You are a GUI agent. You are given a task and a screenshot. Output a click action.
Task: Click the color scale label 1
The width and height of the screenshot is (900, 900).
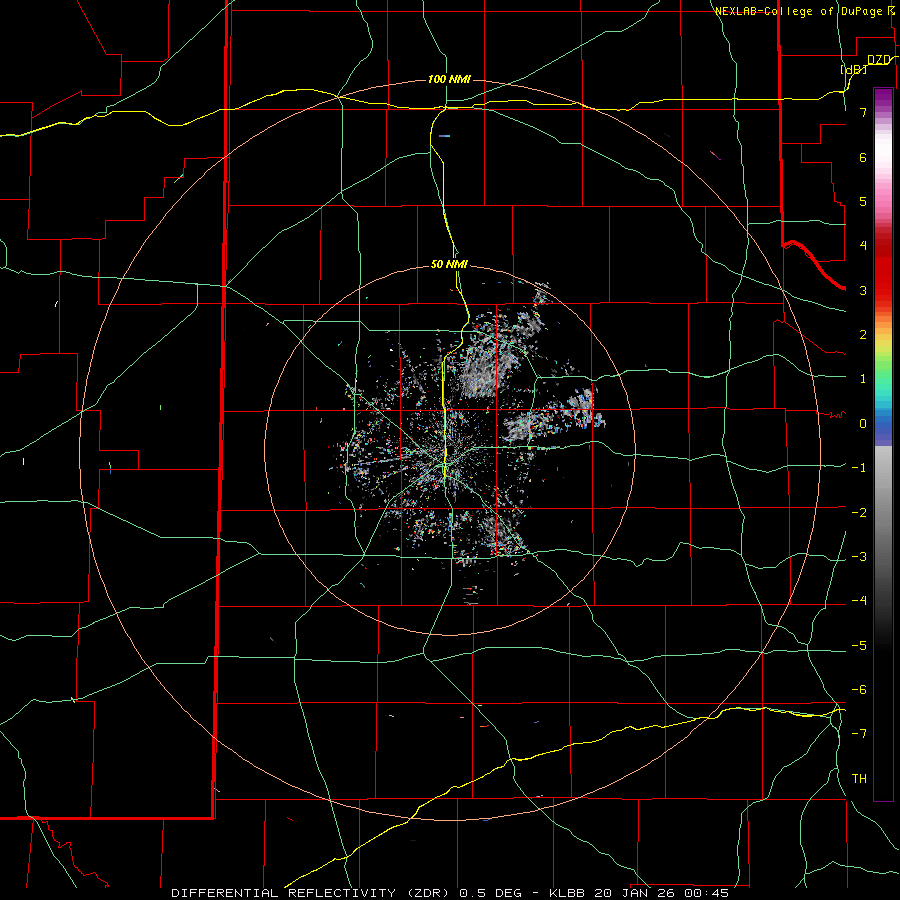[863, 379]
